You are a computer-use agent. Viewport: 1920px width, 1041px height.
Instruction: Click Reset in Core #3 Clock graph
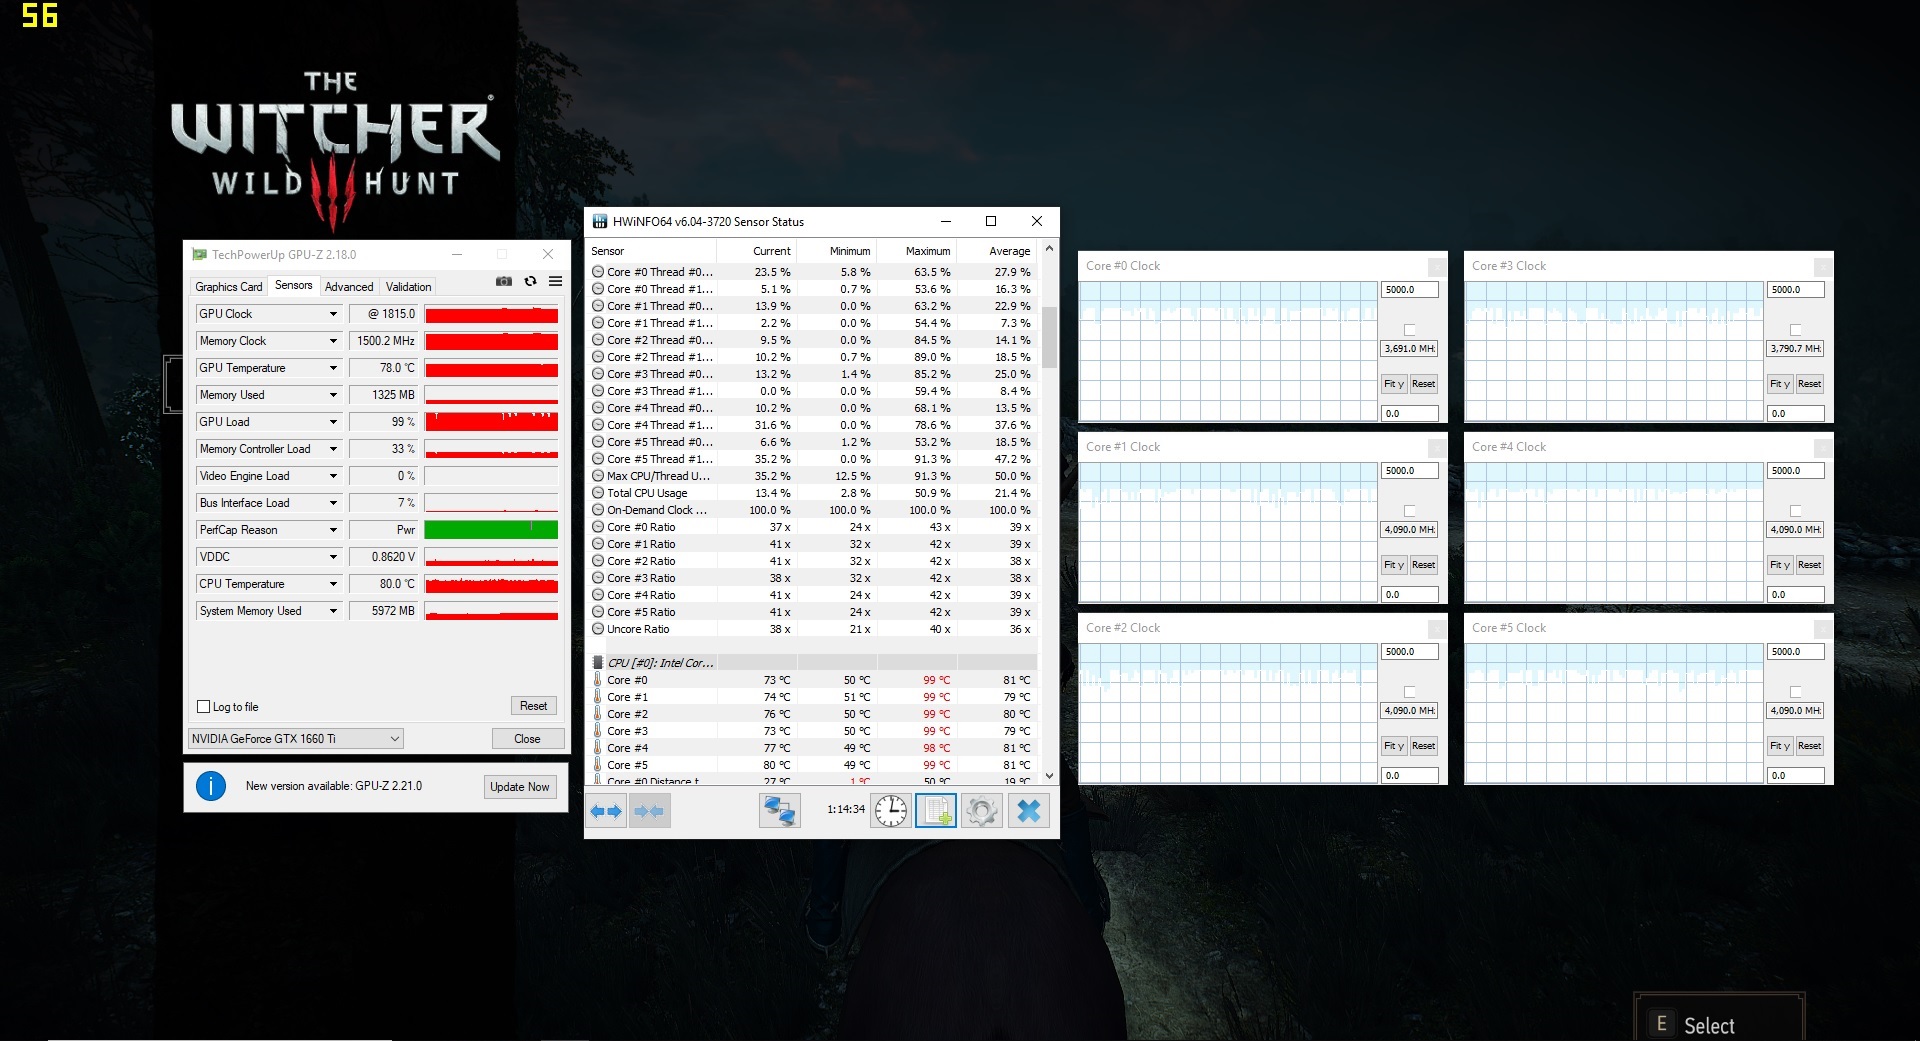(x=1809, y=384)
